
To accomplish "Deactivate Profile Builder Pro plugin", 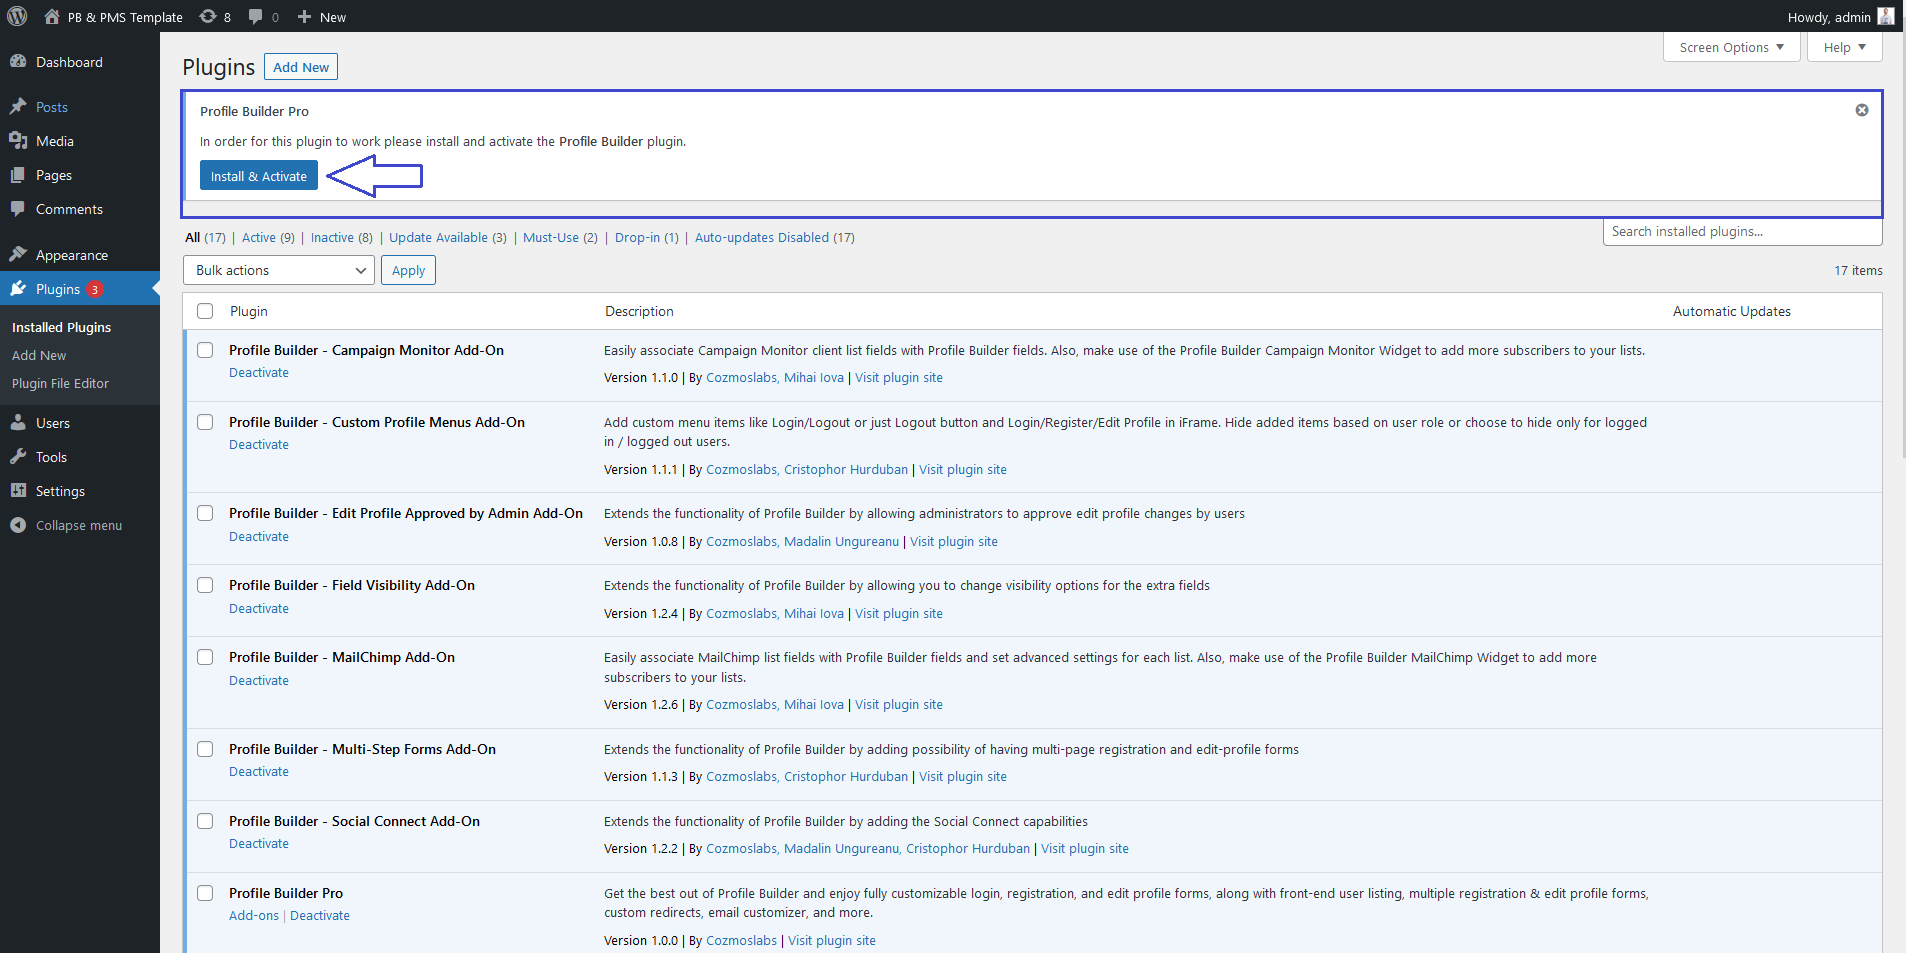I will click(x=320, y=915).
